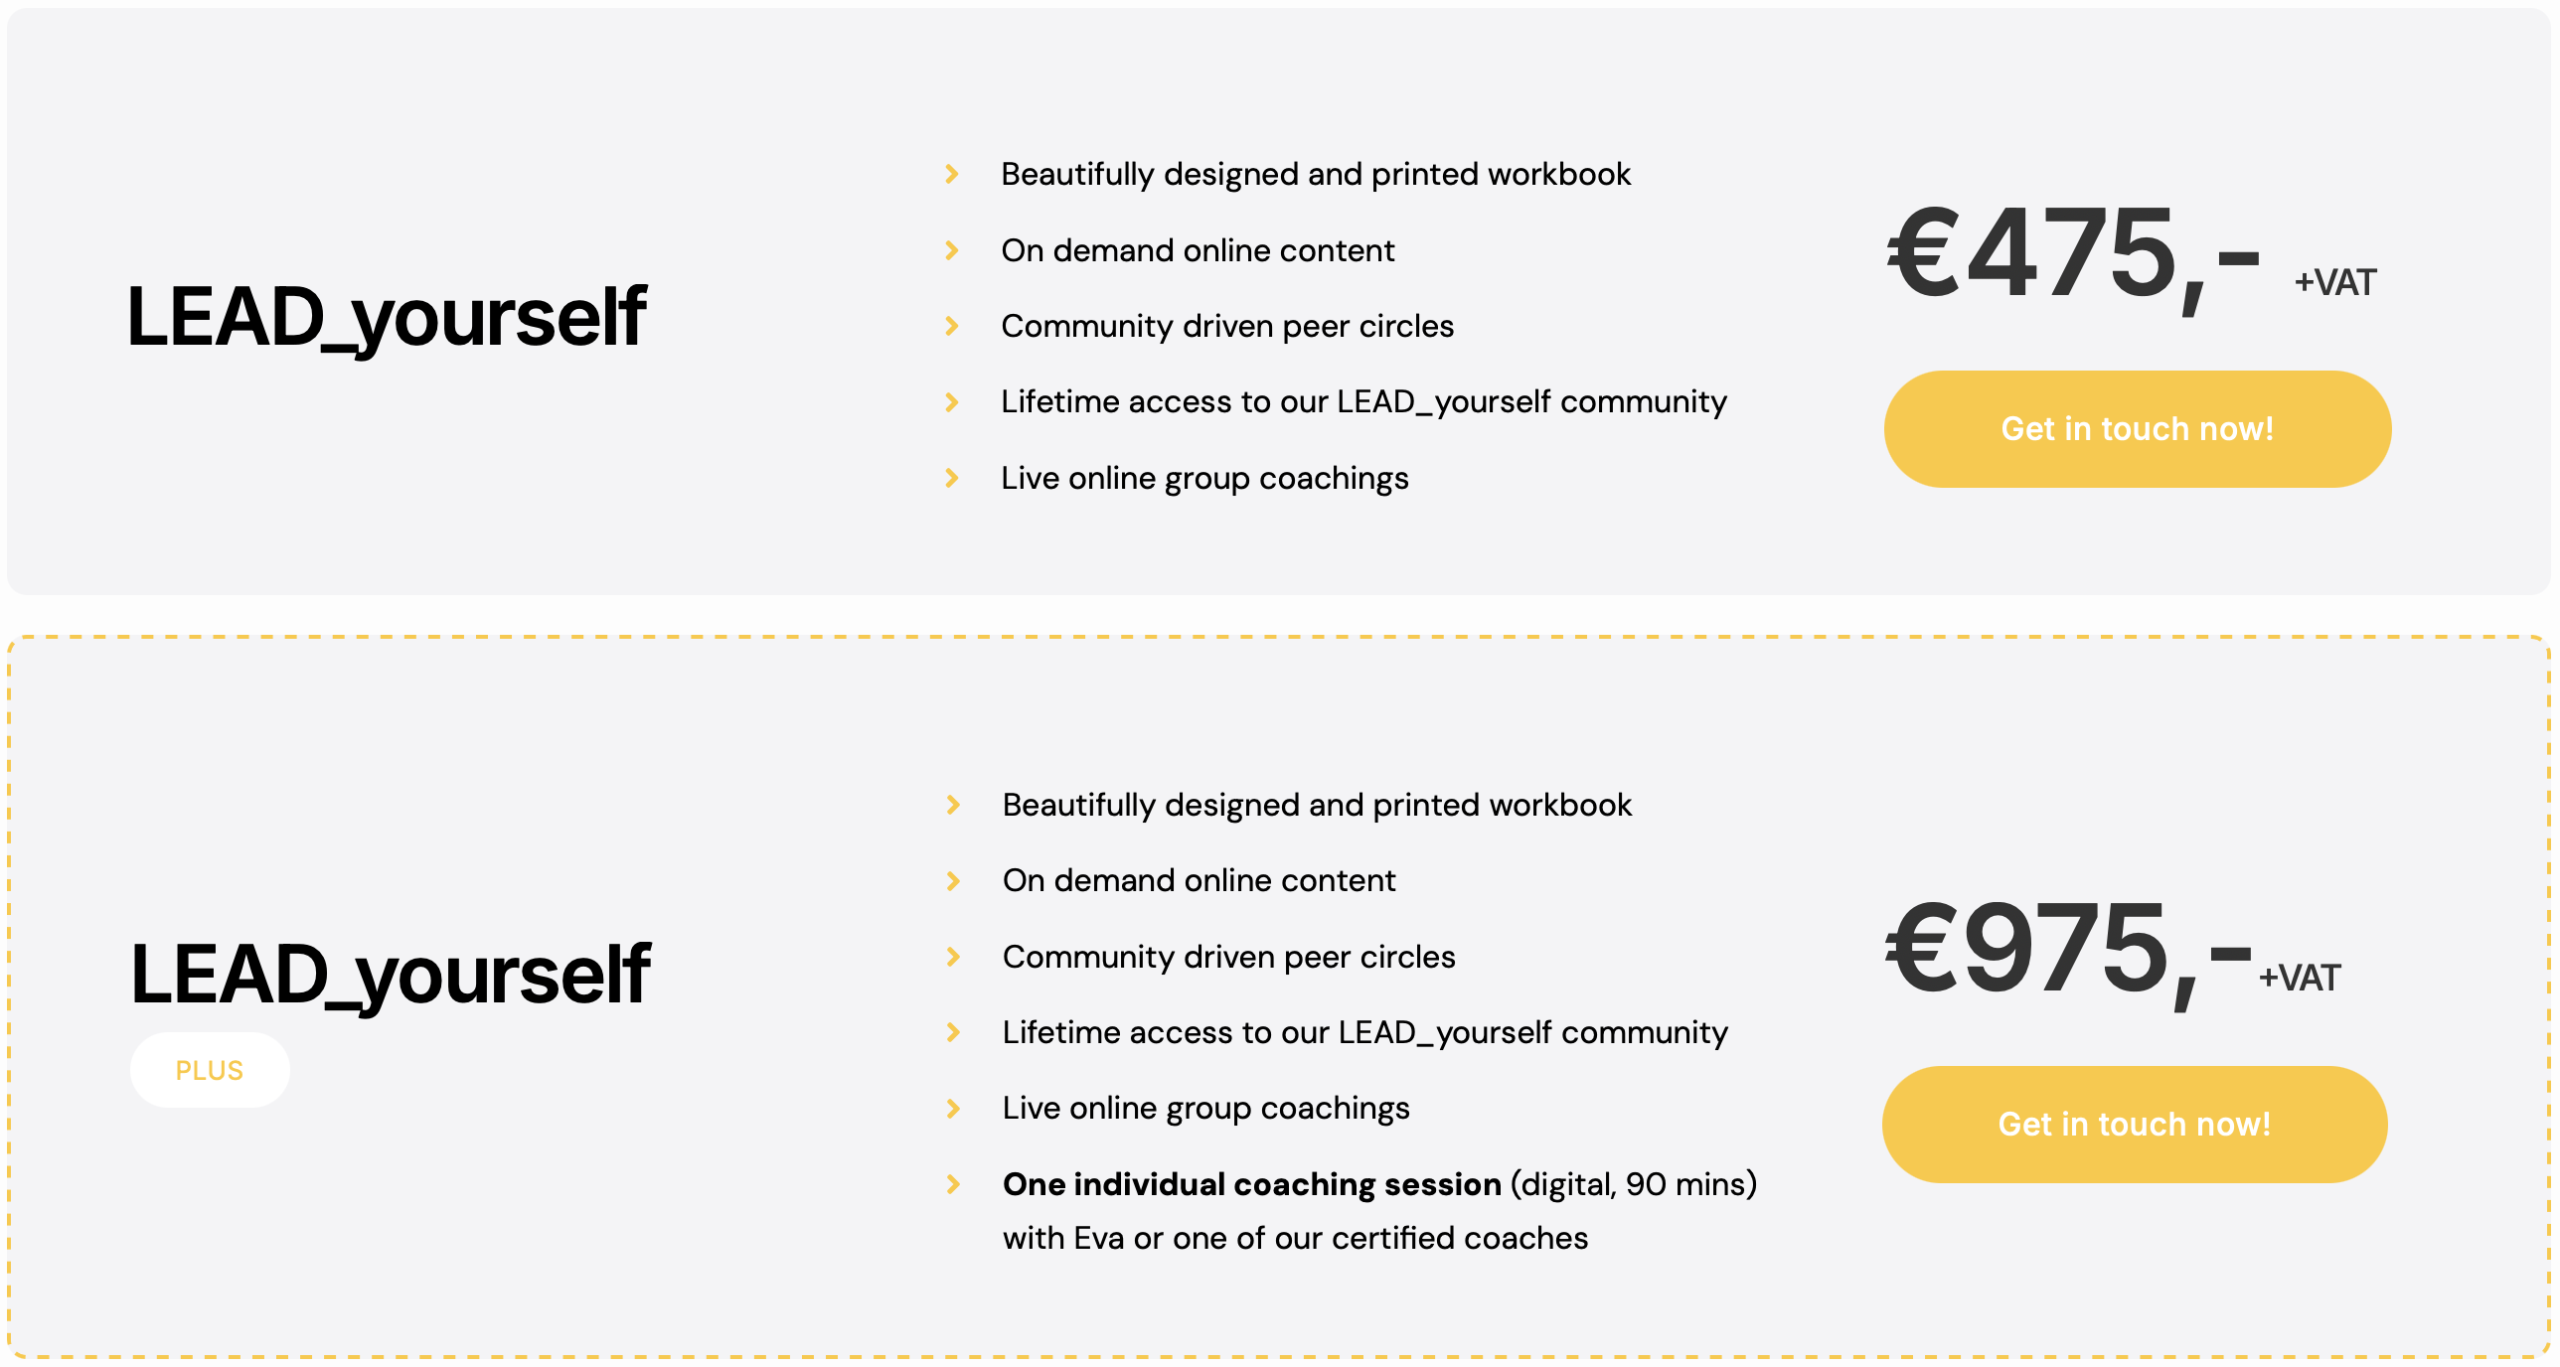Viewport: 2560px width, 1367px height.
Task: Click chevron beside PLUS plan 'Beautifully designed' item
Action: tap(953, 806)
